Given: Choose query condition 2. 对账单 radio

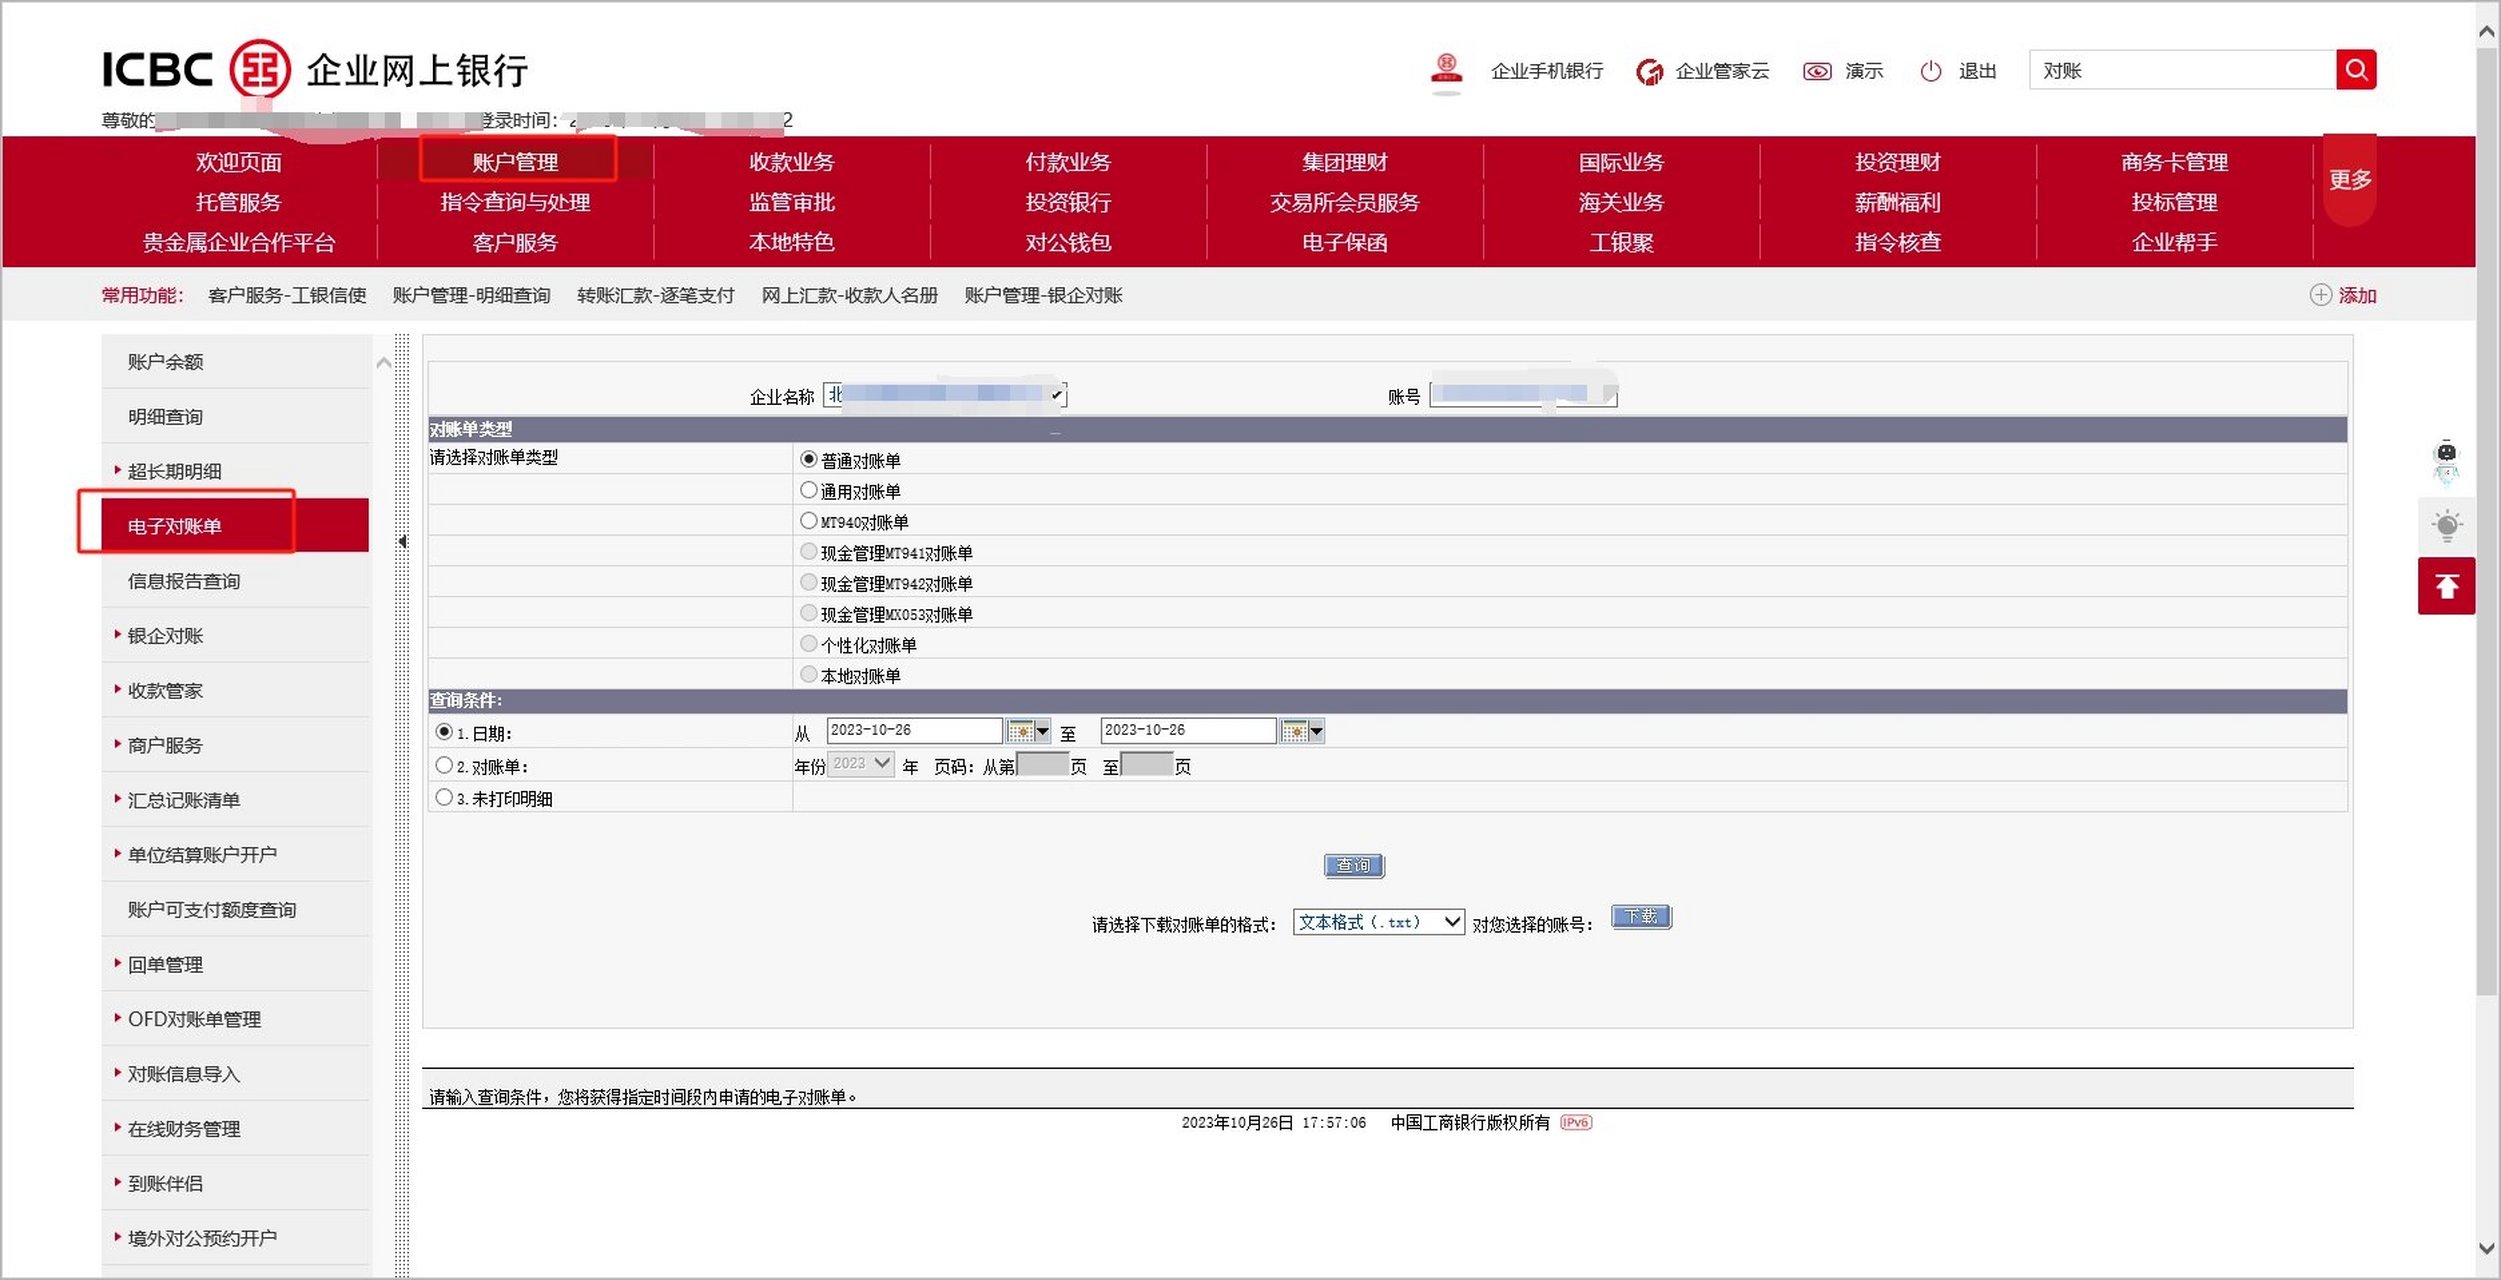Looking at the screenshot, I should point(444,765).
